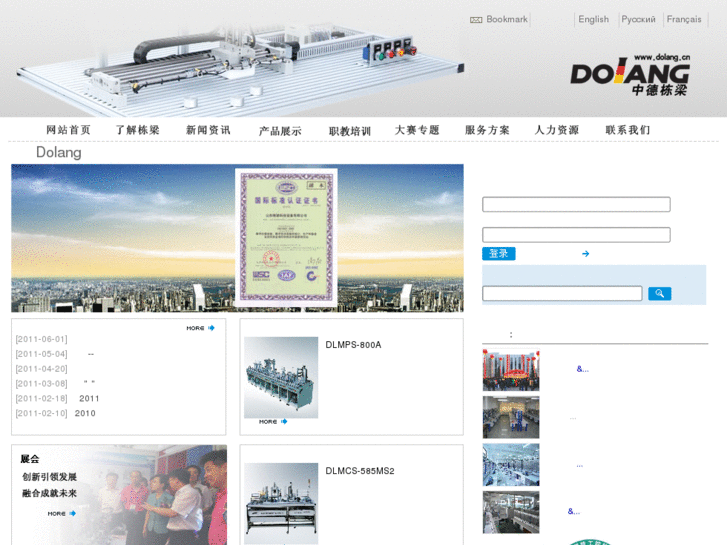The width and height of the screenshot is (727, 545).
Task: Open the 职教培训 menu item
Action: coord(350,131)
